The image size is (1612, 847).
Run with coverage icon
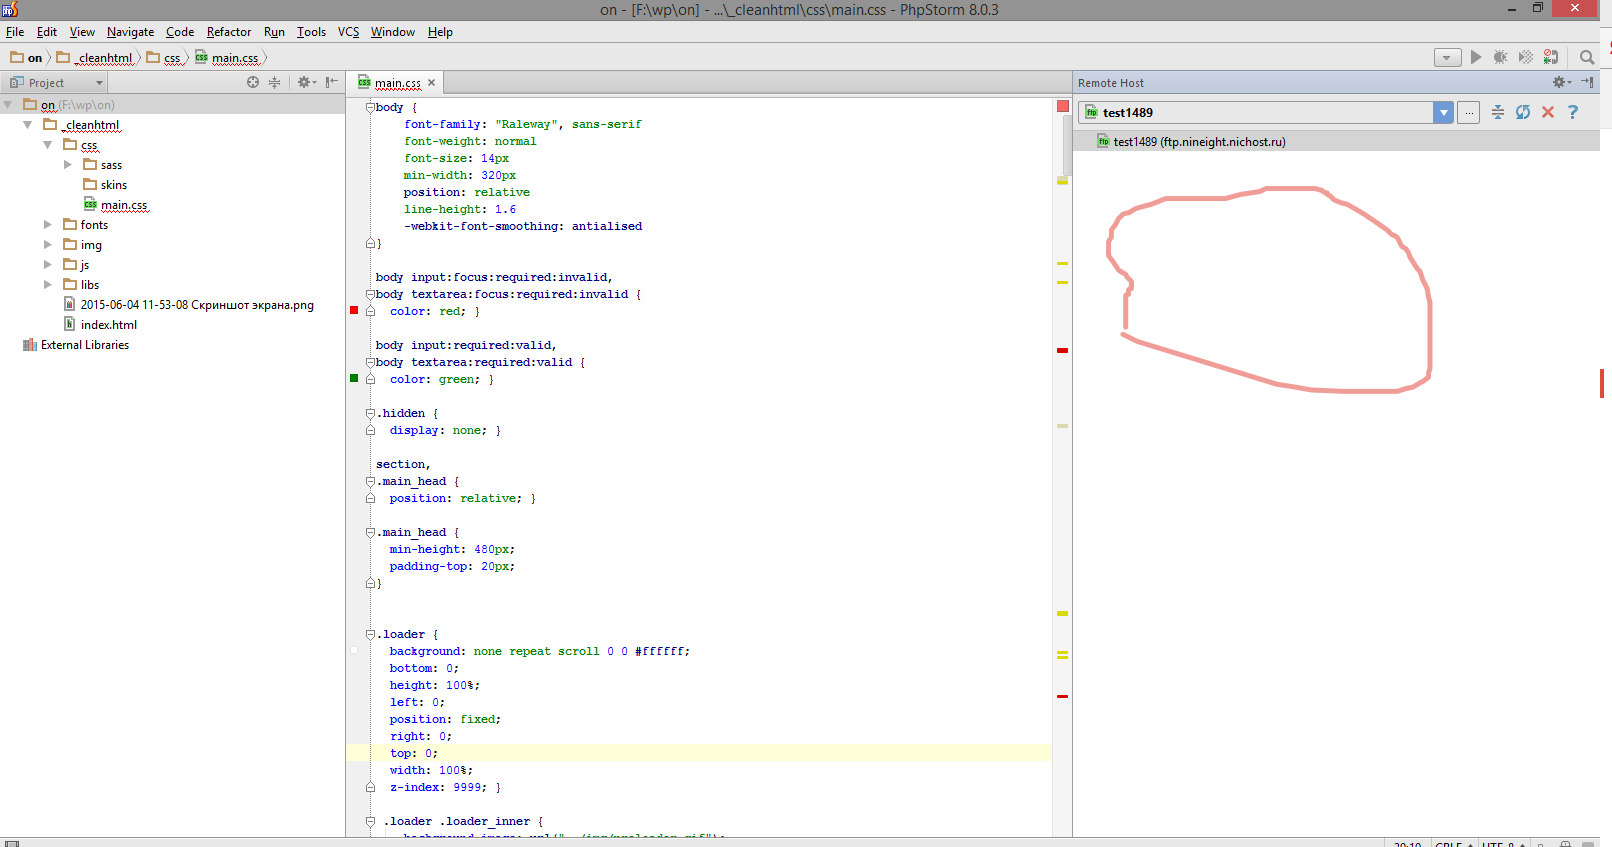(x=1526, y=57)
